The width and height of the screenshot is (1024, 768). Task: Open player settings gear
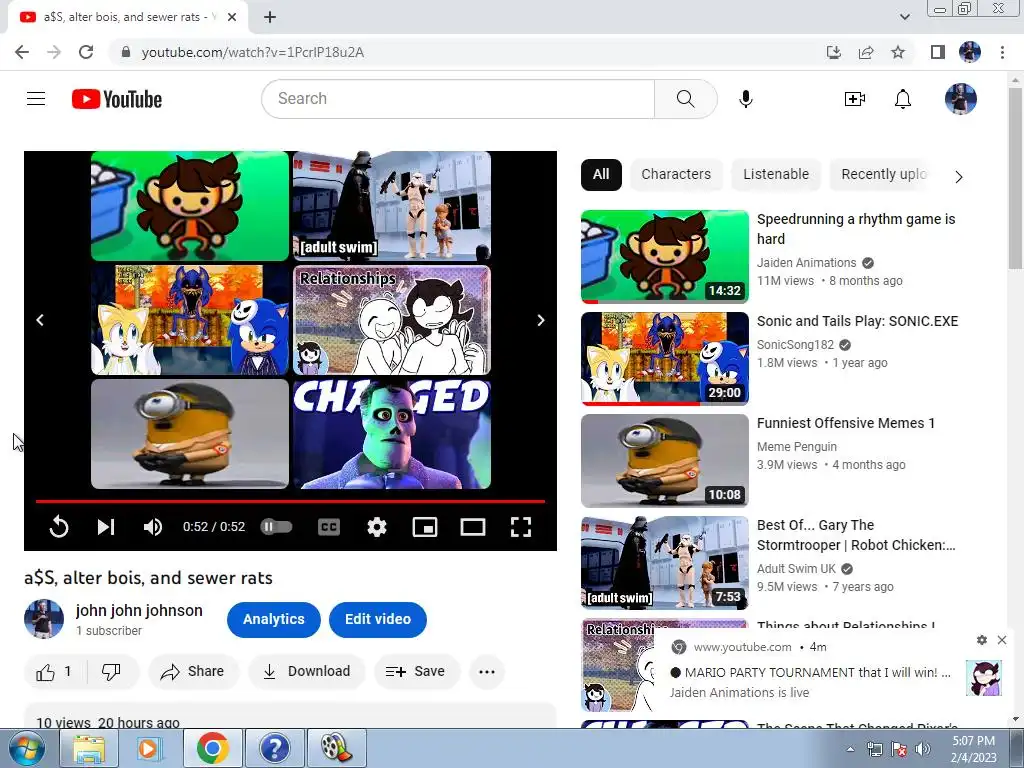coord(377,526)
